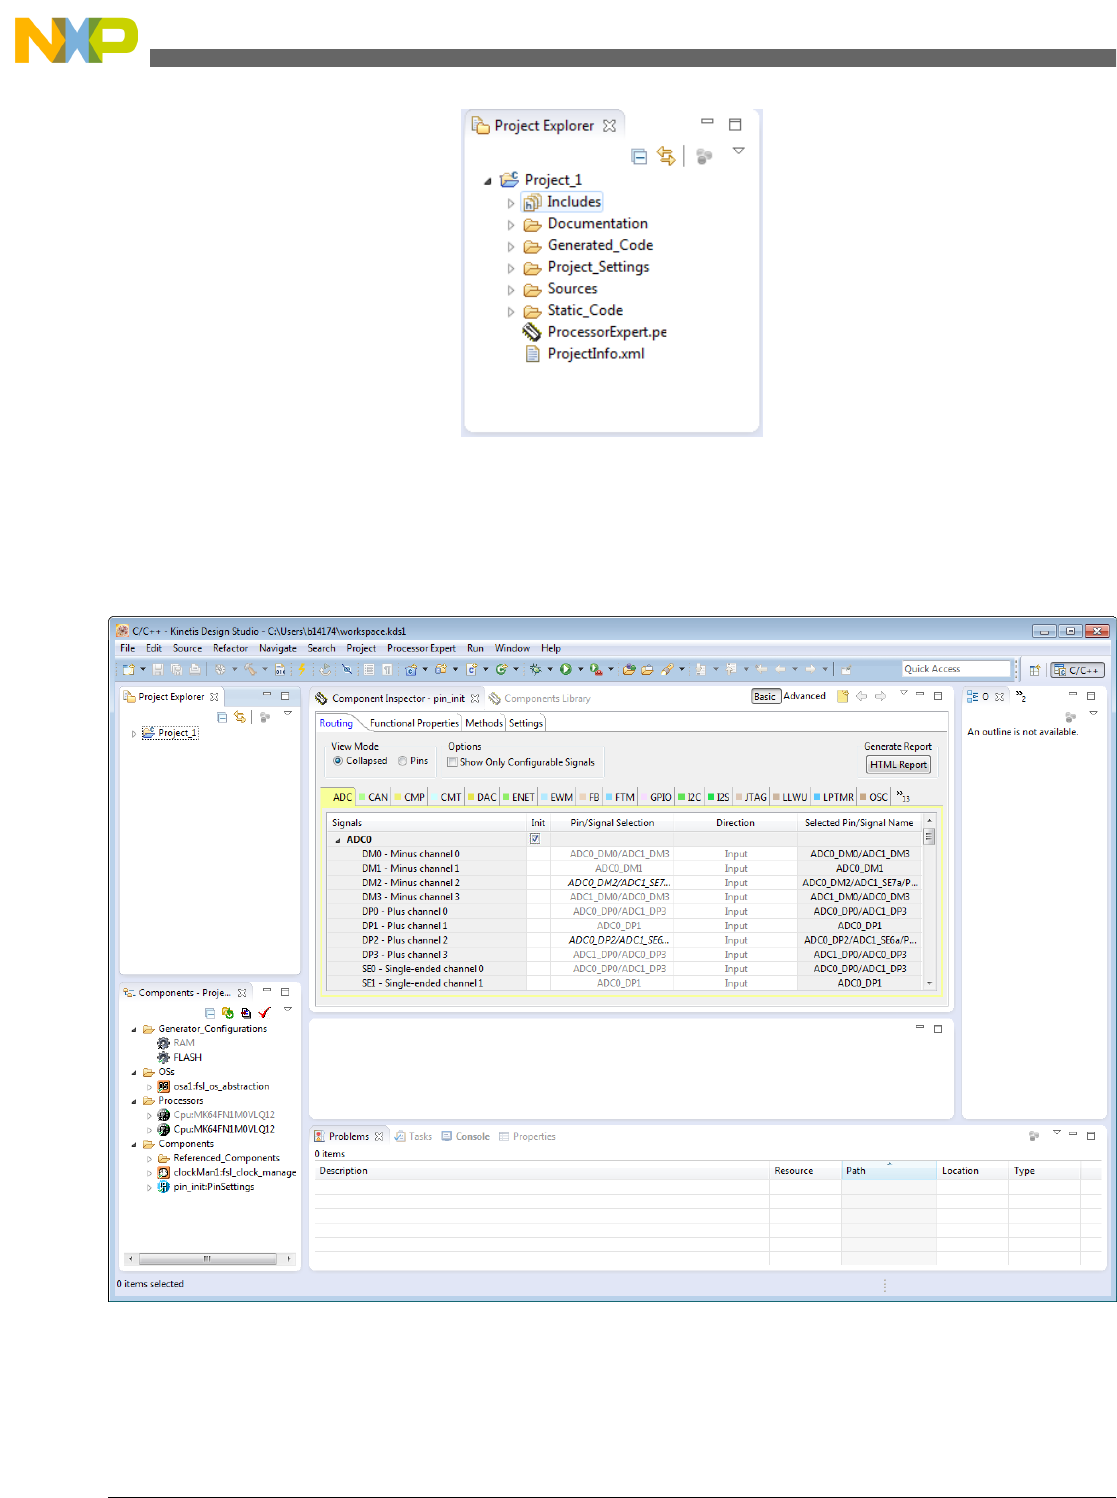Click the Quick Access input field
Viewport: 1117px width, 1498px height.
(x=956, y=669)
